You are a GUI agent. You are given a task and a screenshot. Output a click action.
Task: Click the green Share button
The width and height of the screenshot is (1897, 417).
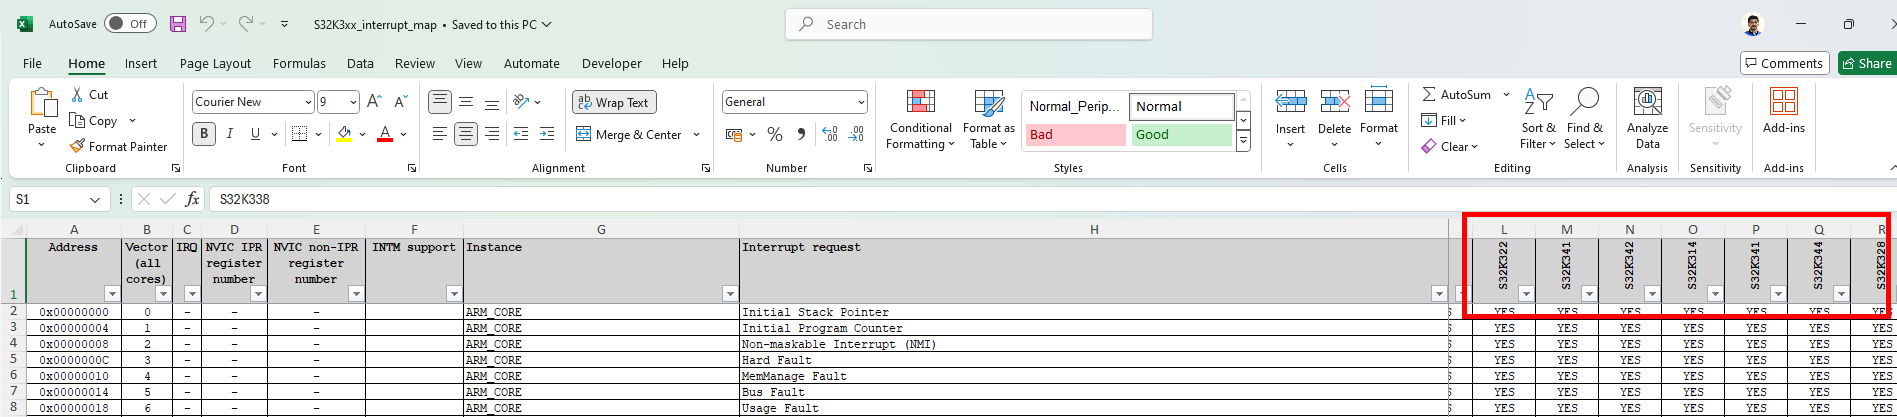(x=1866, y=63)
